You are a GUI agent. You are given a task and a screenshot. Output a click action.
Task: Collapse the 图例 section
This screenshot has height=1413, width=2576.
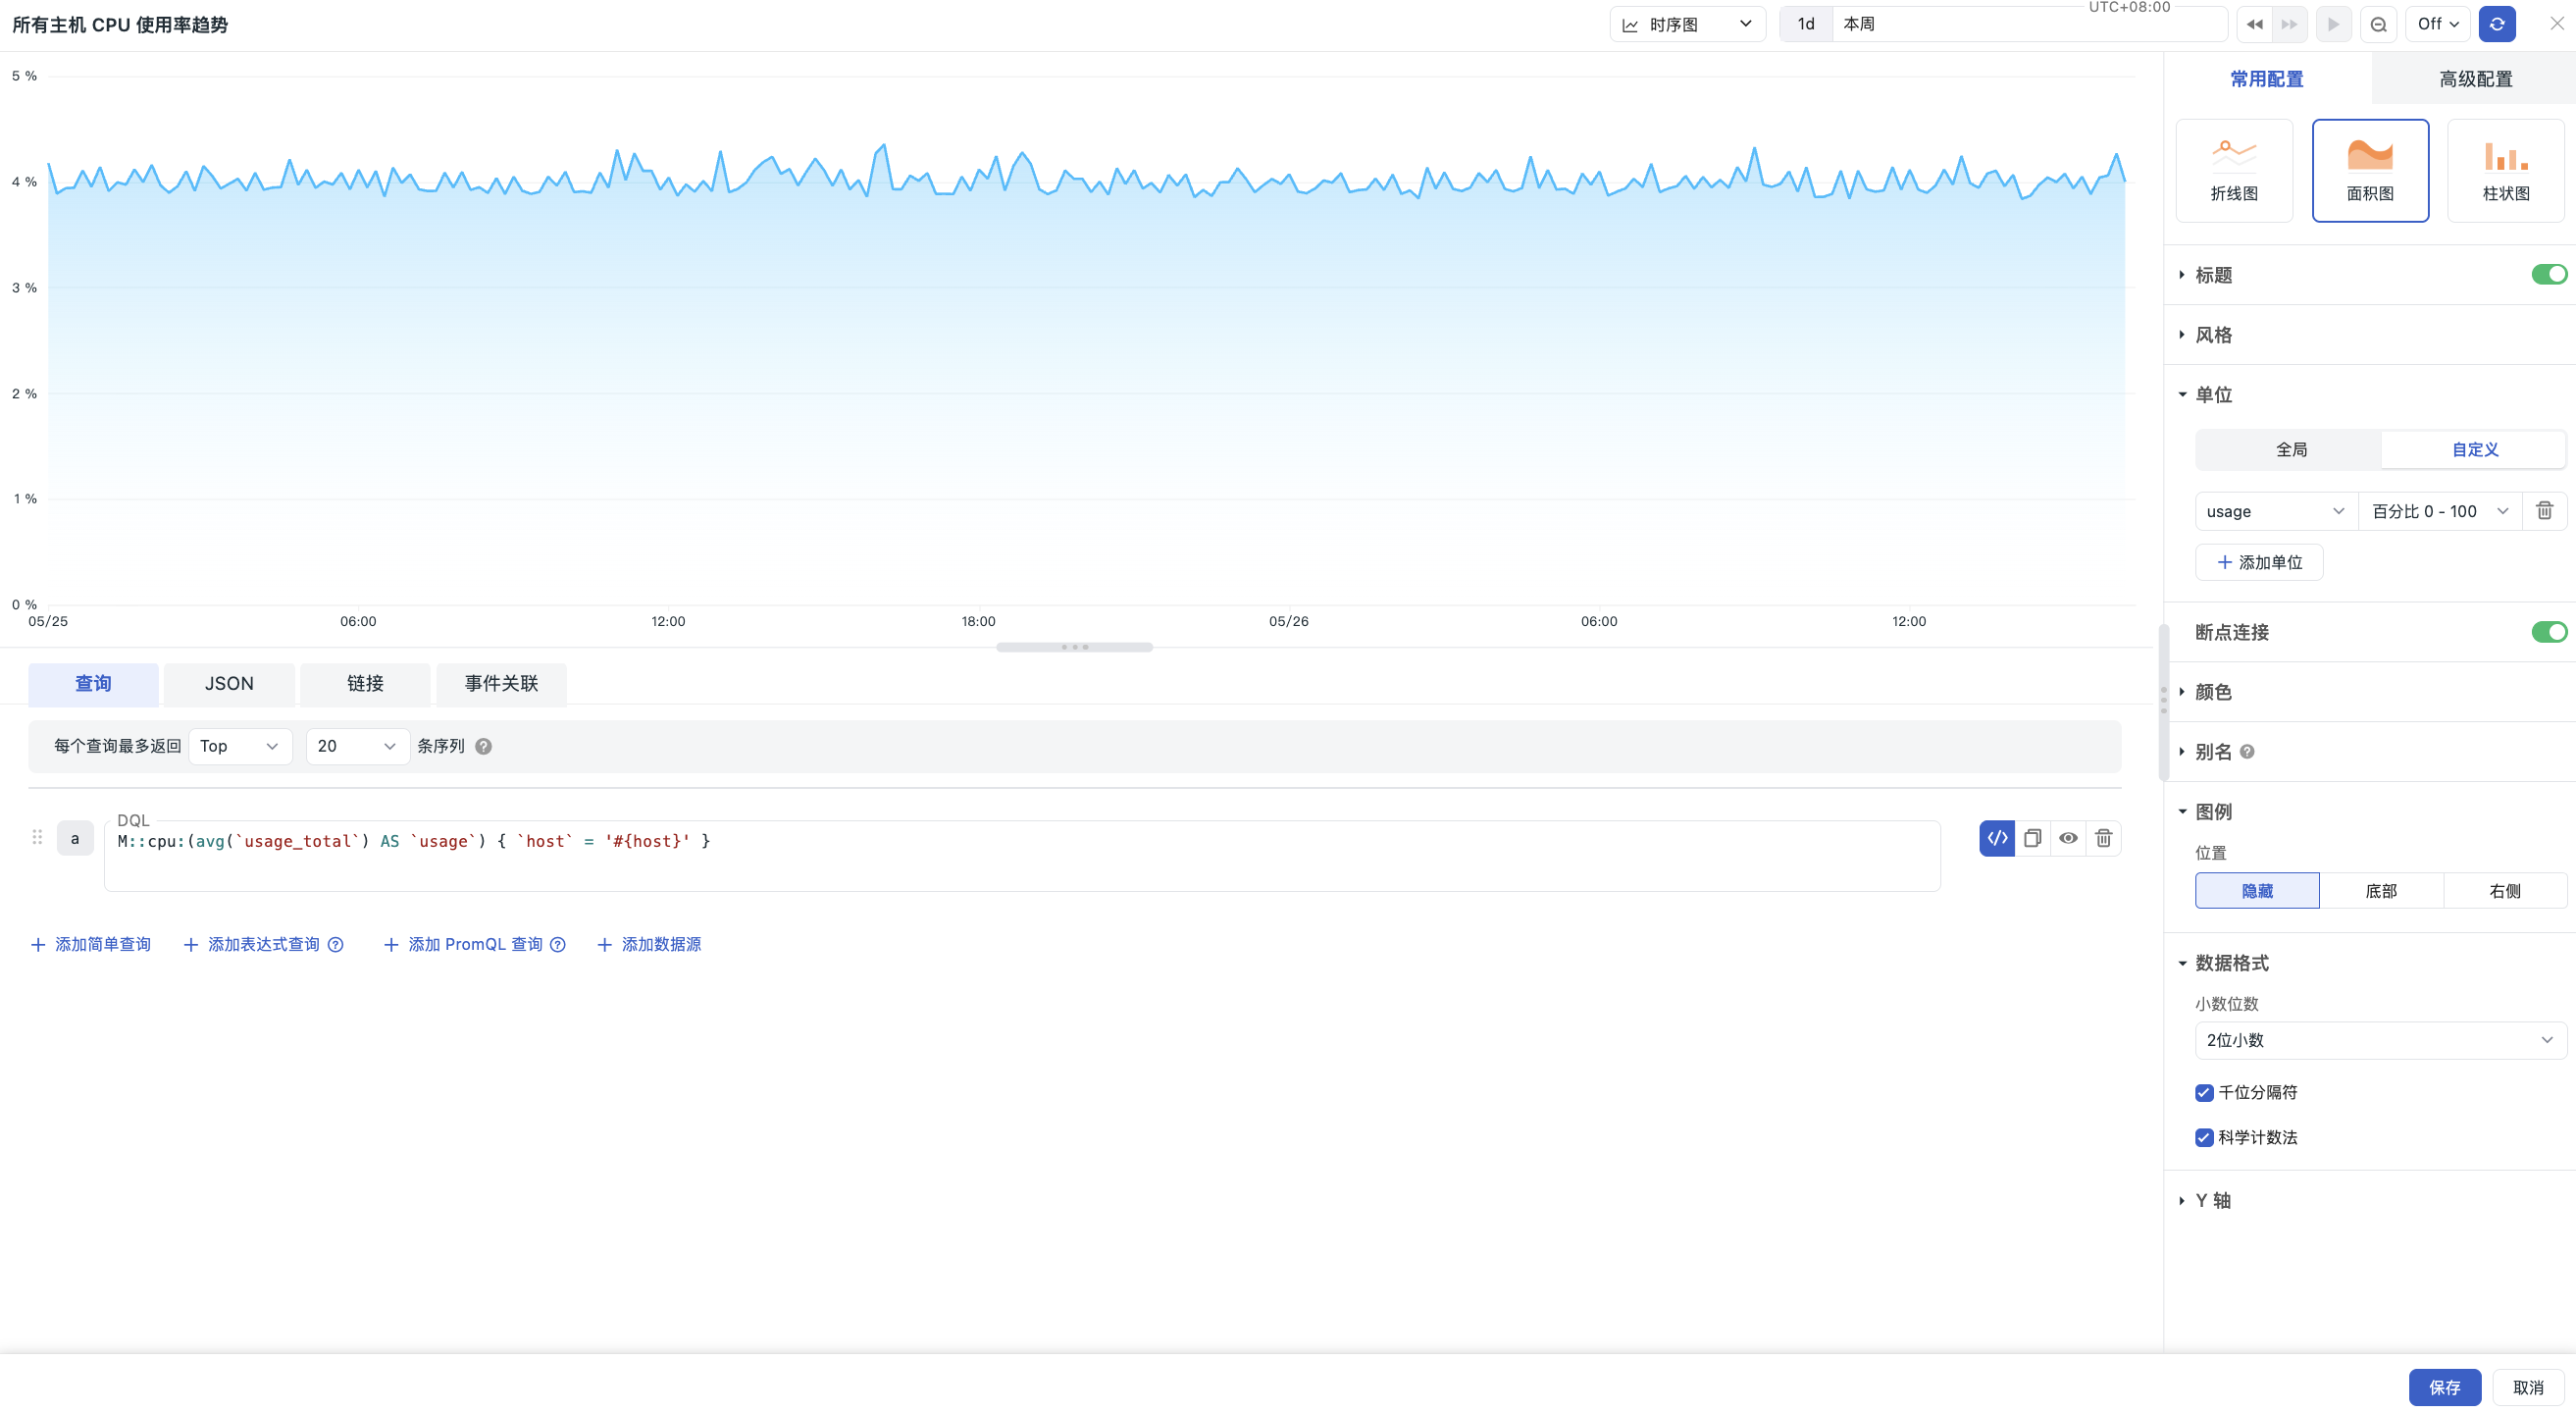coord(2213,811)
